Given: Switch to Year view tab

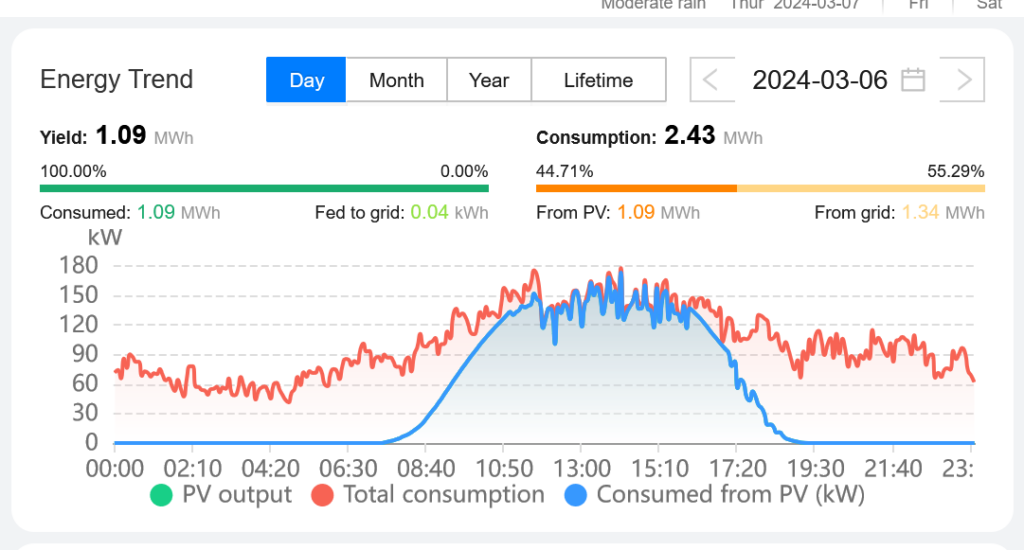Looking at the screenshot, I should click(x=489, y=80).
